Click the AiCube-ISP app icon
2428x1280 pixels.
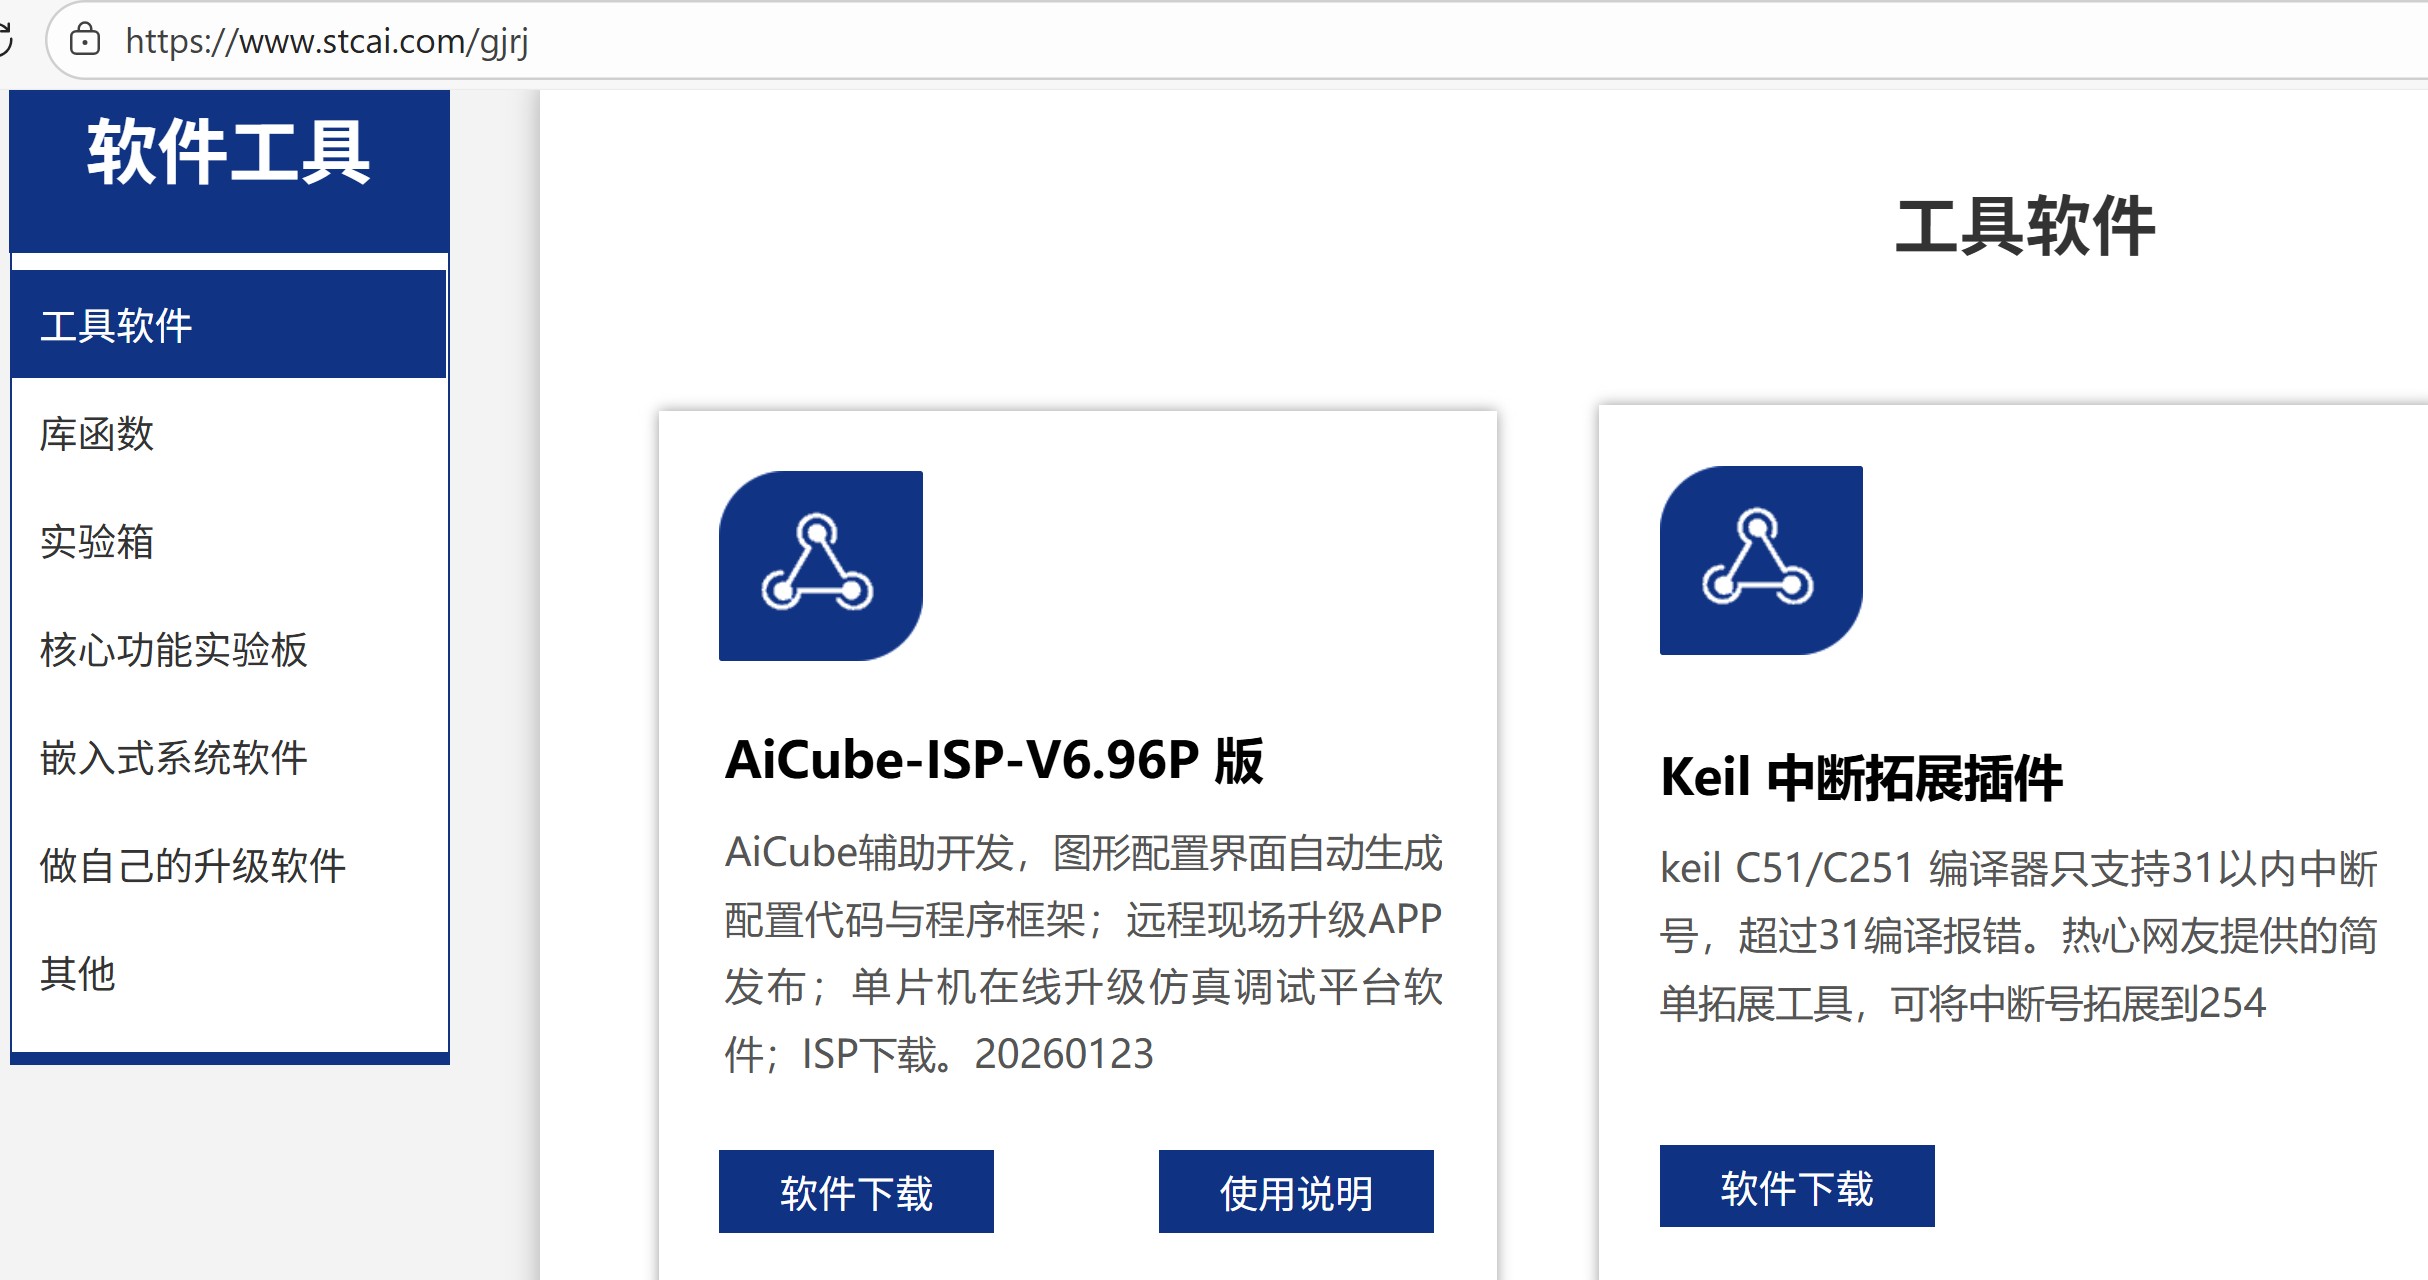pyautogui.click(x=820, y=565)
